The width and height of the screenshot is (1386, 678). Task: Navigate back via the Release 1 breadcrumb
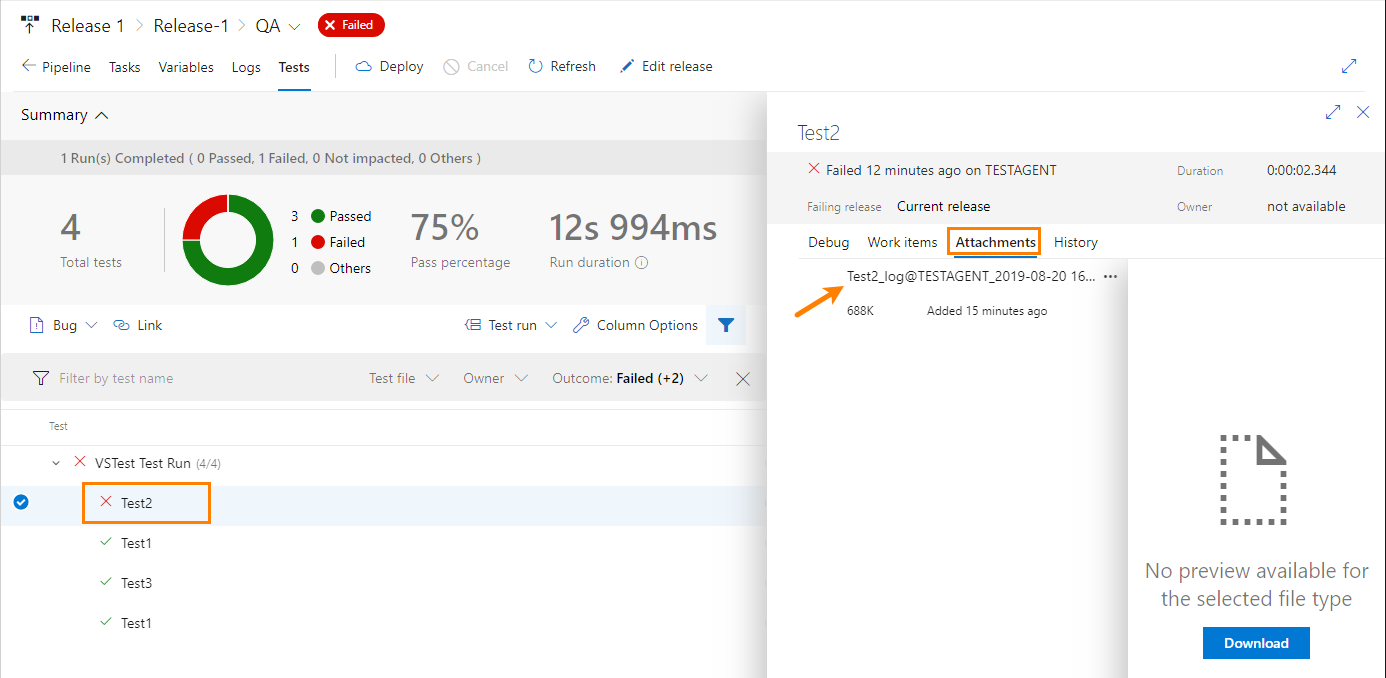pyautogui.click(x=88, y=25)
